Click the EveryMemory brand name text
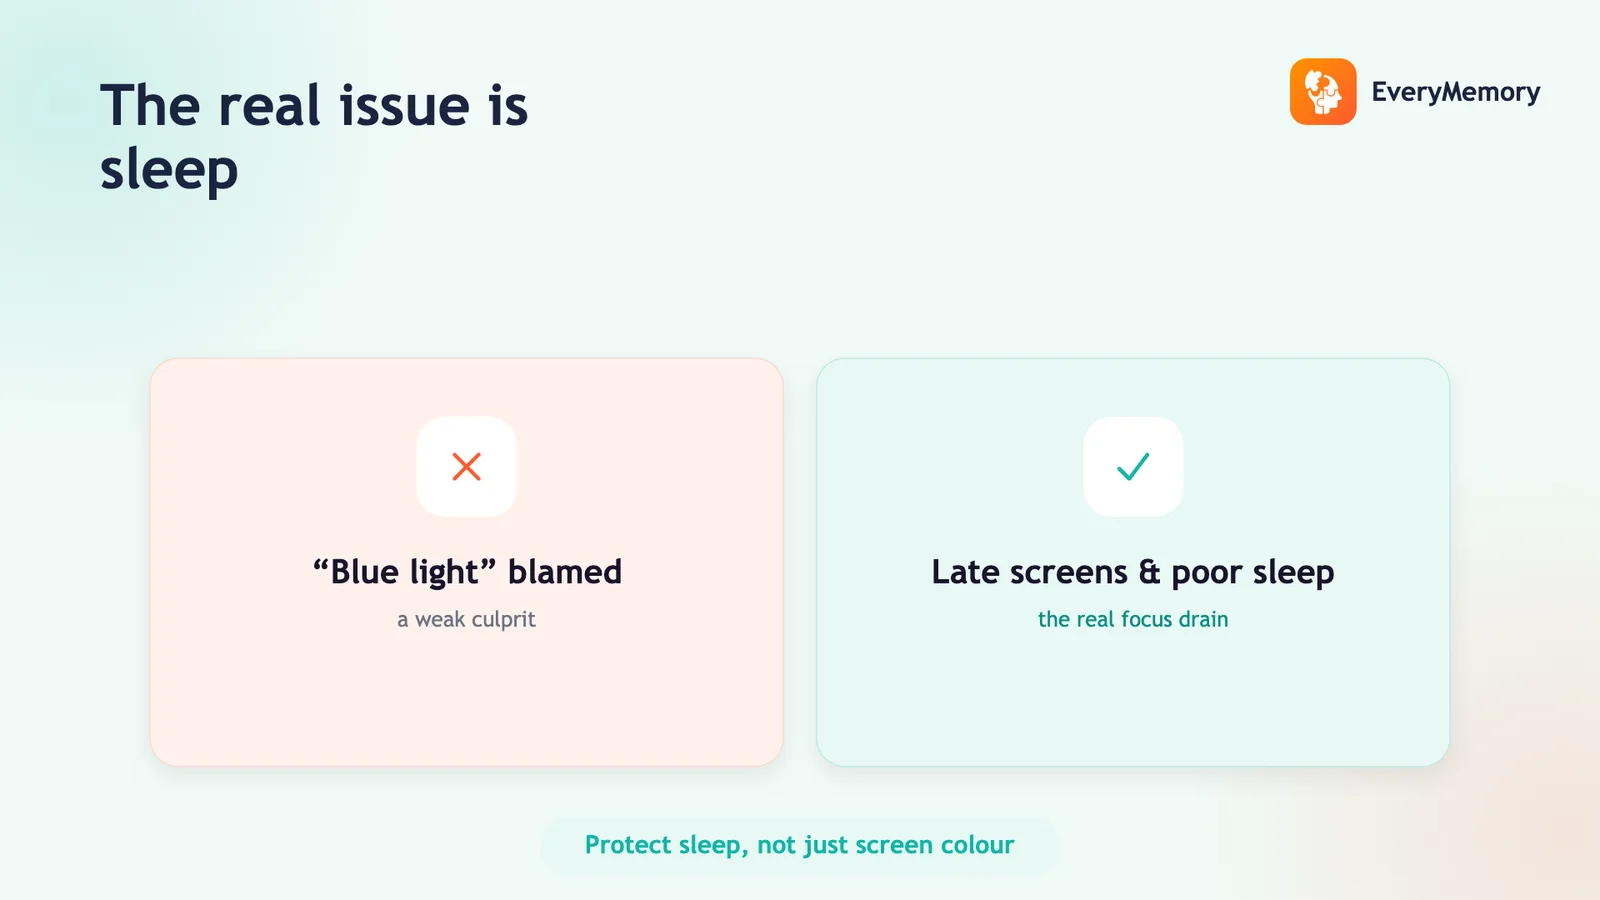The height and width of the screenshot is (900, 1600). point(1456,92)
